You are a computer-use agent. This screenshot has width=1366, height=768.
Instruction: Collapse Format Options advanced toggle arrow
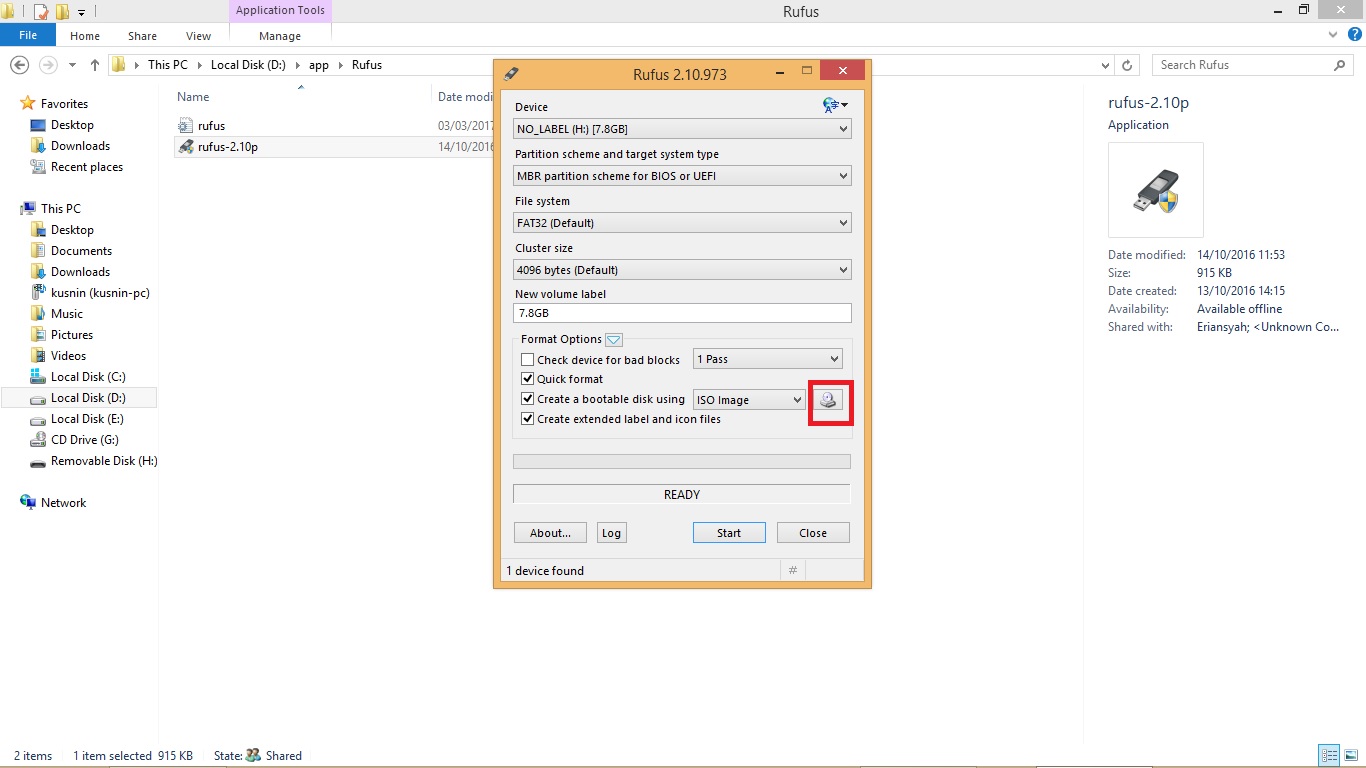[614, 340]
